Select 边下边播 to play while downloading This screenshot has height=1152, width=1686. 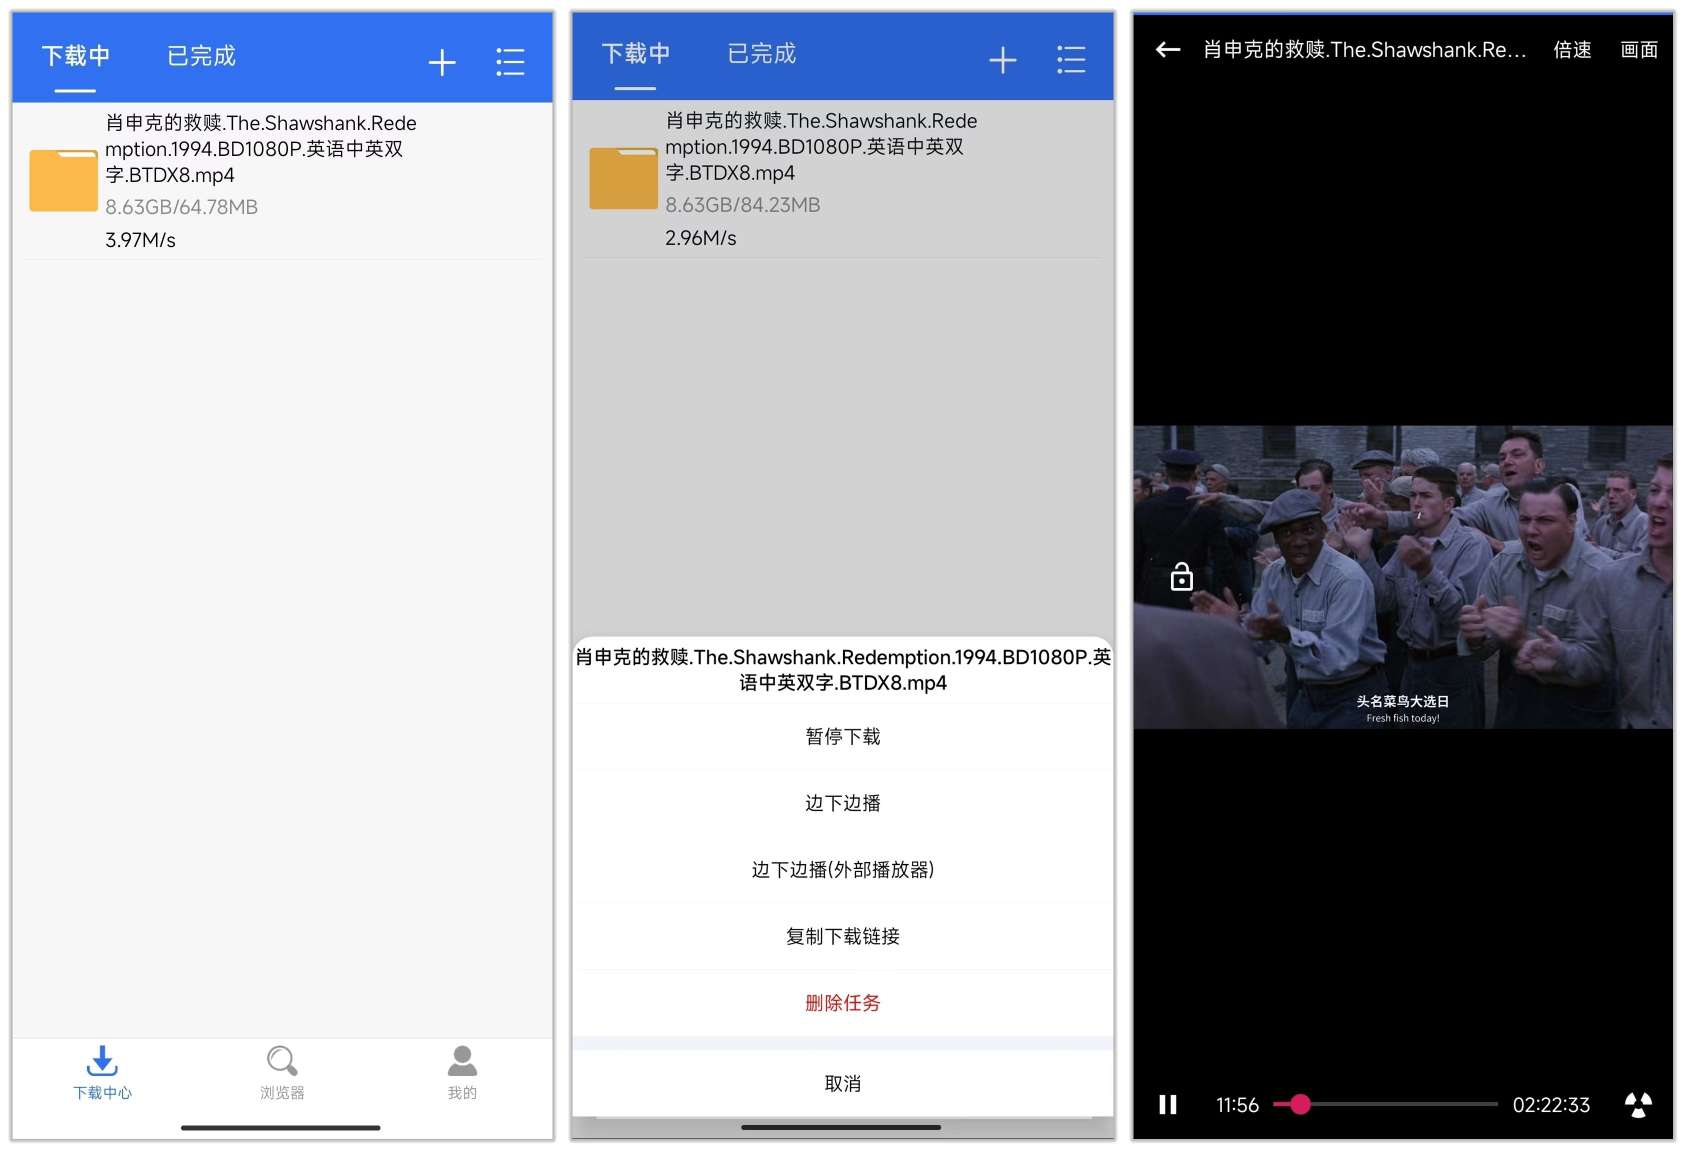point(843,803)
